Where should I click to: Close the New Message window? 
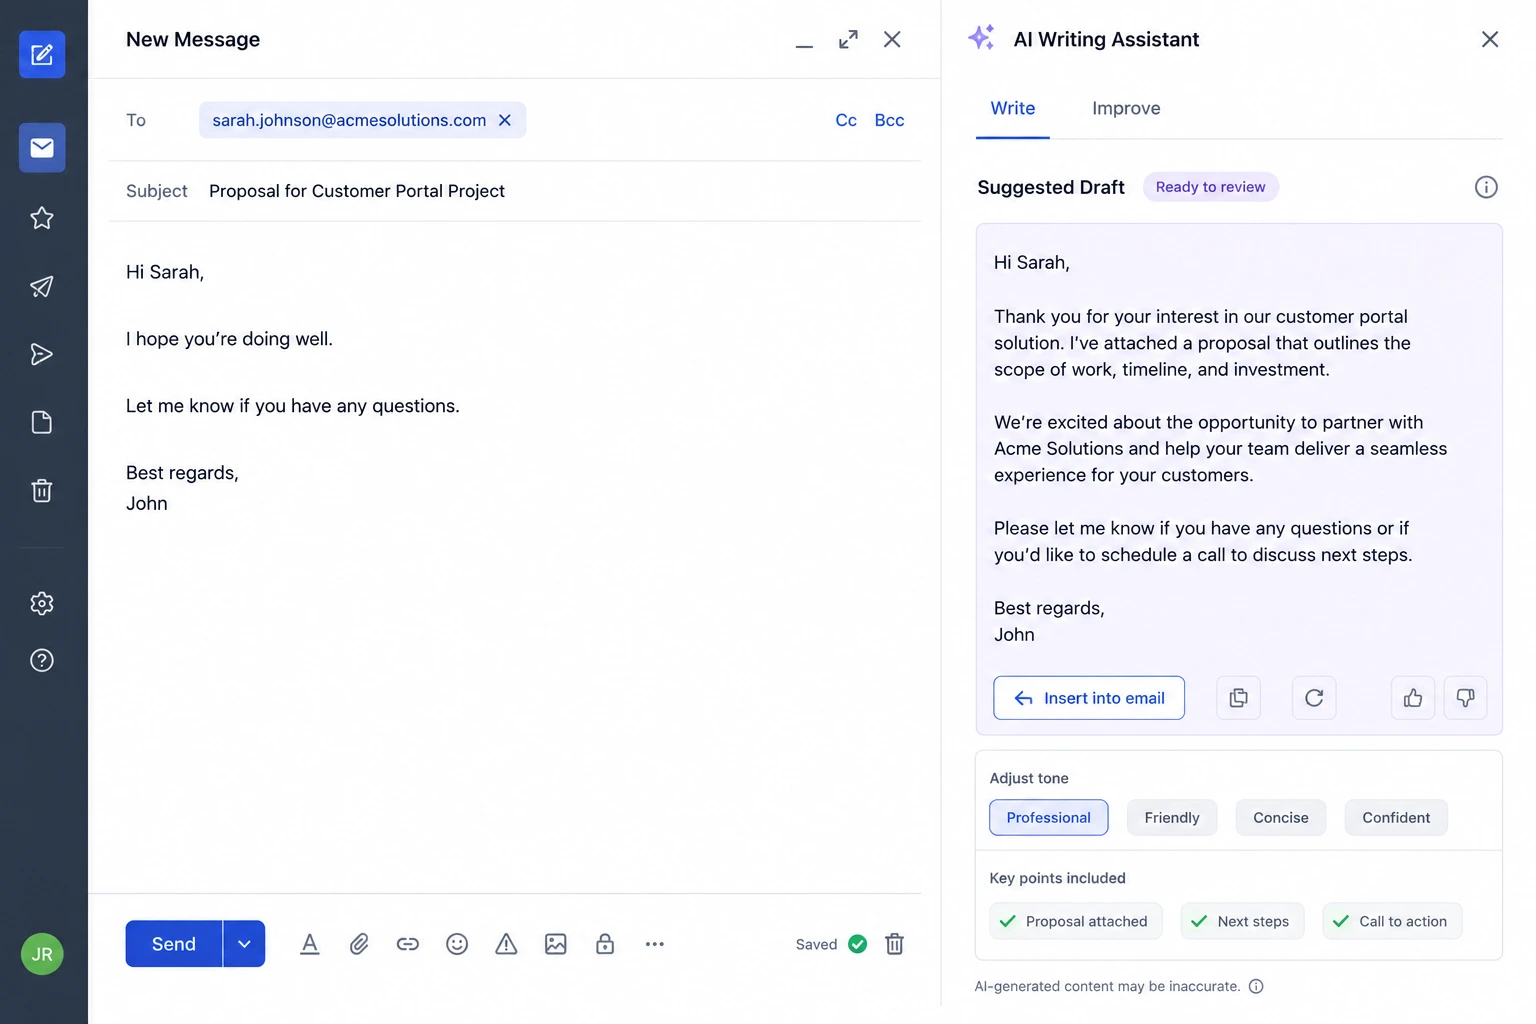pos(892,39)
